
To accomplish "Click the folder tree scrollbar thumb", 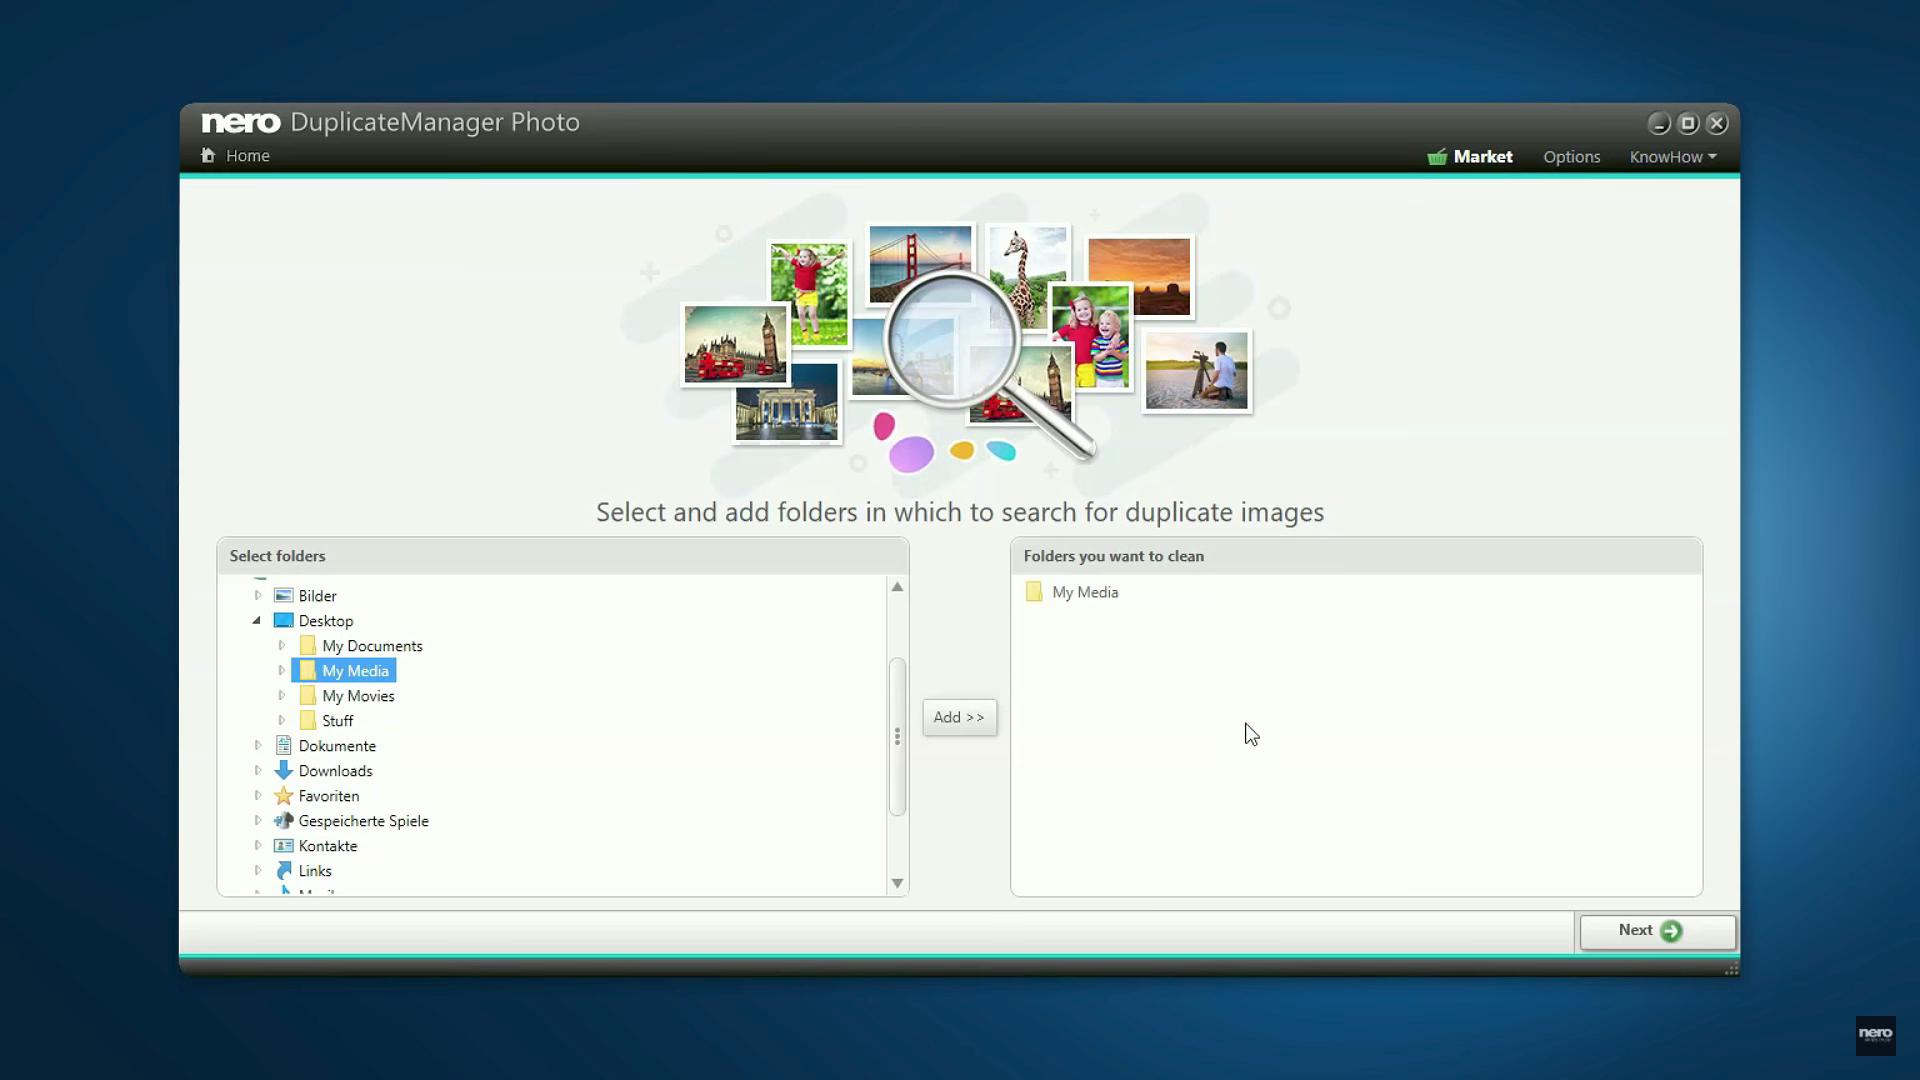I will click(897, 736).
